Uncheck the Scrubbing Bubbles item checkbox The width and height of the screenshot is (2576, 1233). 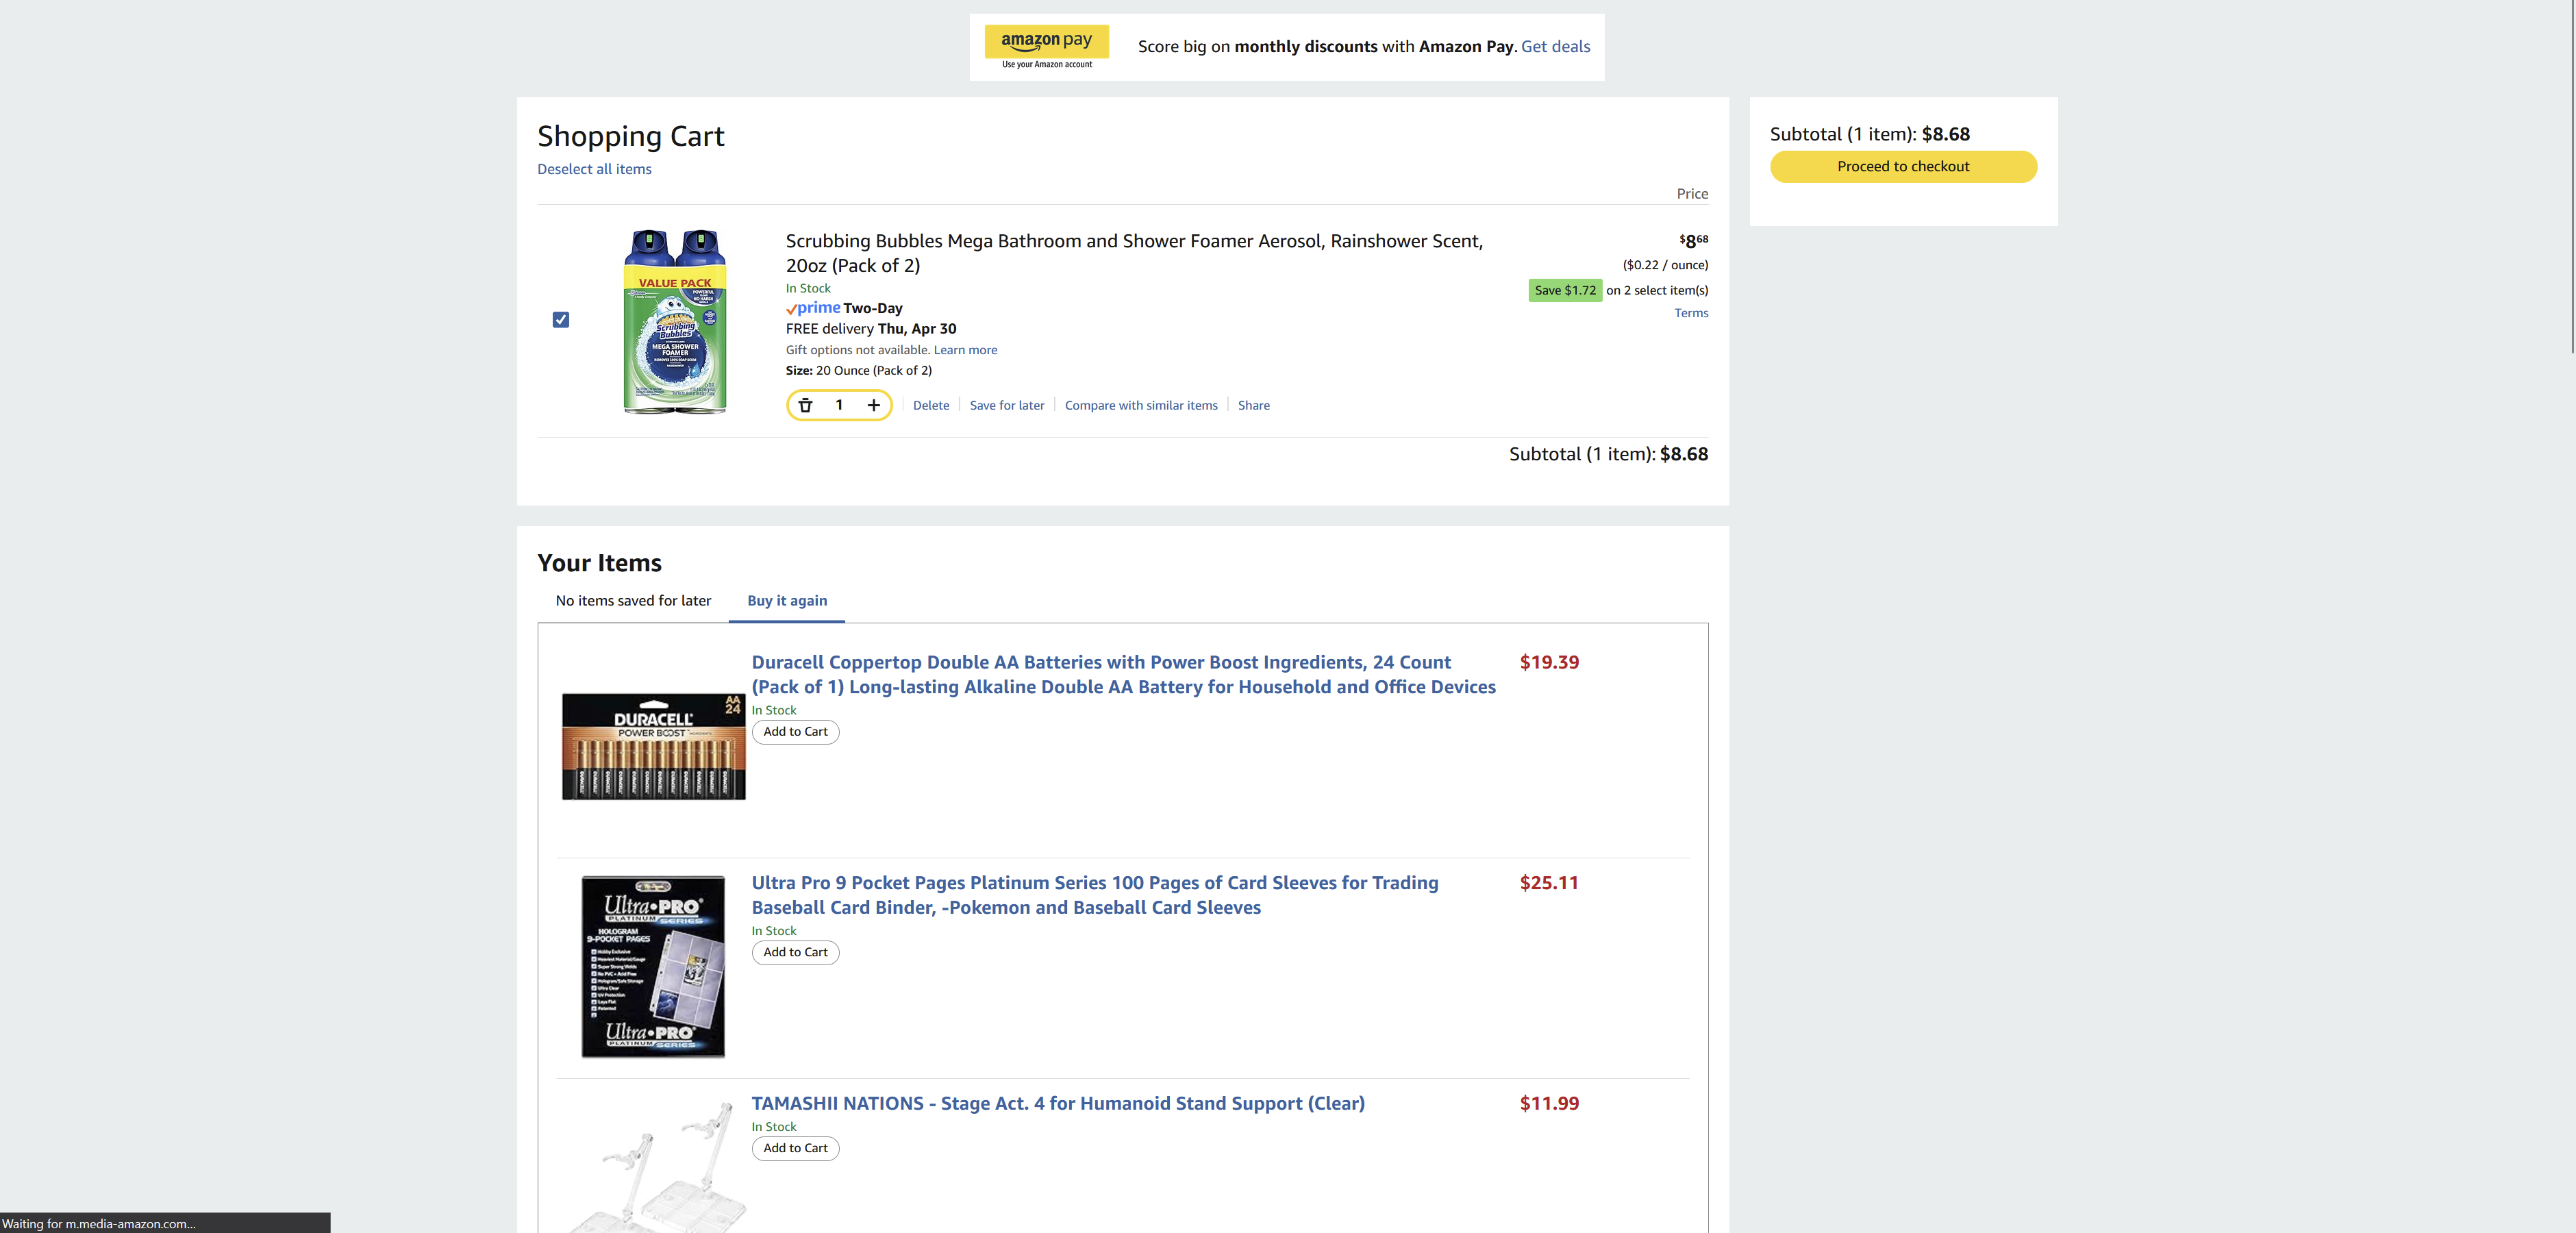click(x=561, y=320)
